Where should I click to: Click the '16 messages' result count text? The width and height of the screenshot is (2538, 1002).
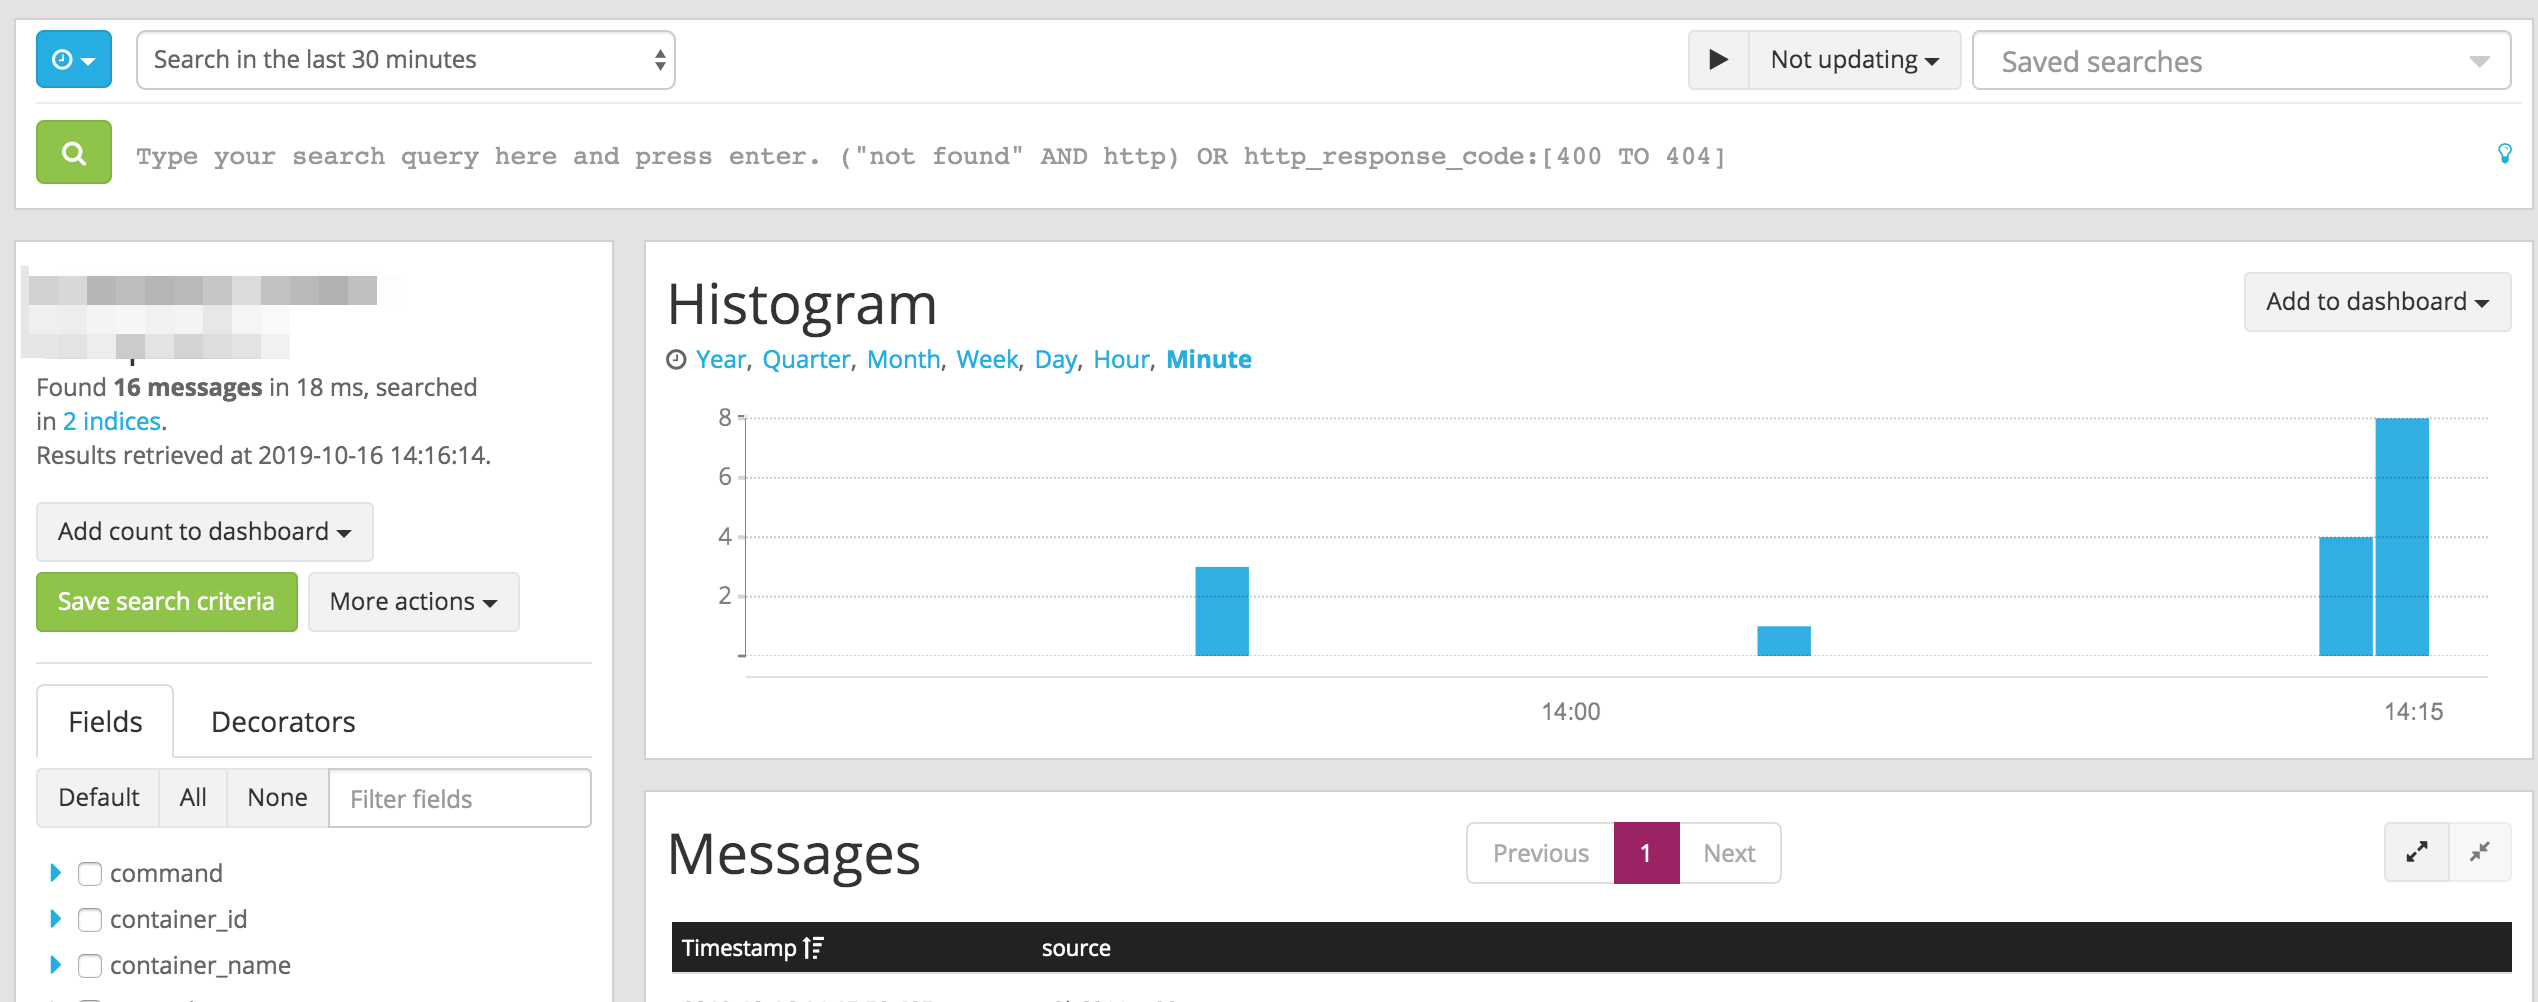click(x=188, y=387)
